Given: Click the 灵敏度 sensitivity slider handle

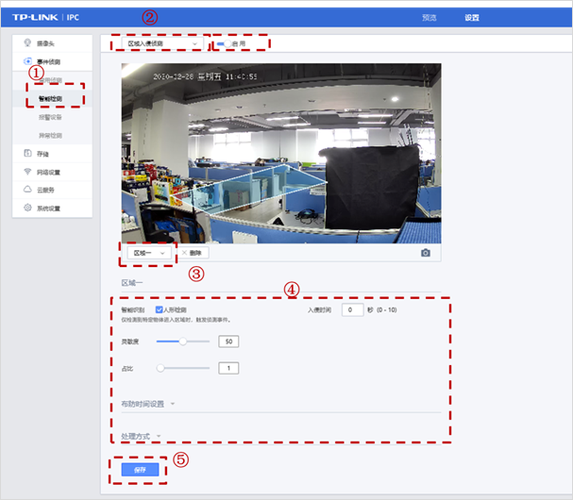Looking at the screenshot, I should pyautogui.click(x=183, y=341).
